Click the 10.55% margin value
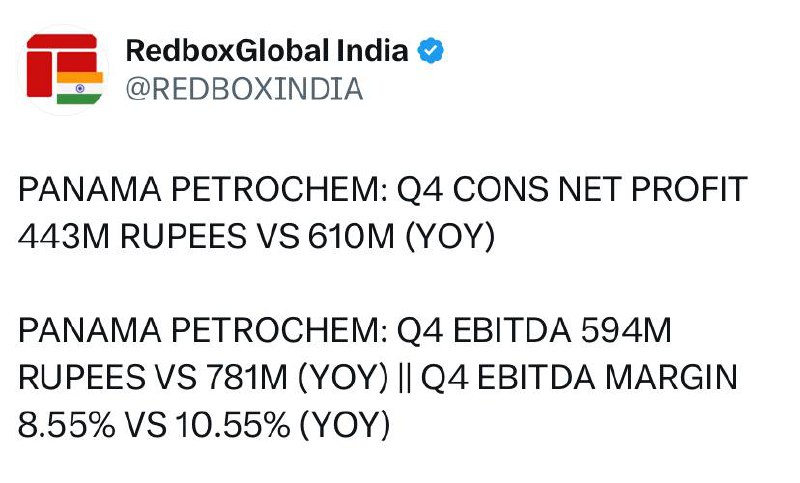800x483 pixels. pos(233,425)
